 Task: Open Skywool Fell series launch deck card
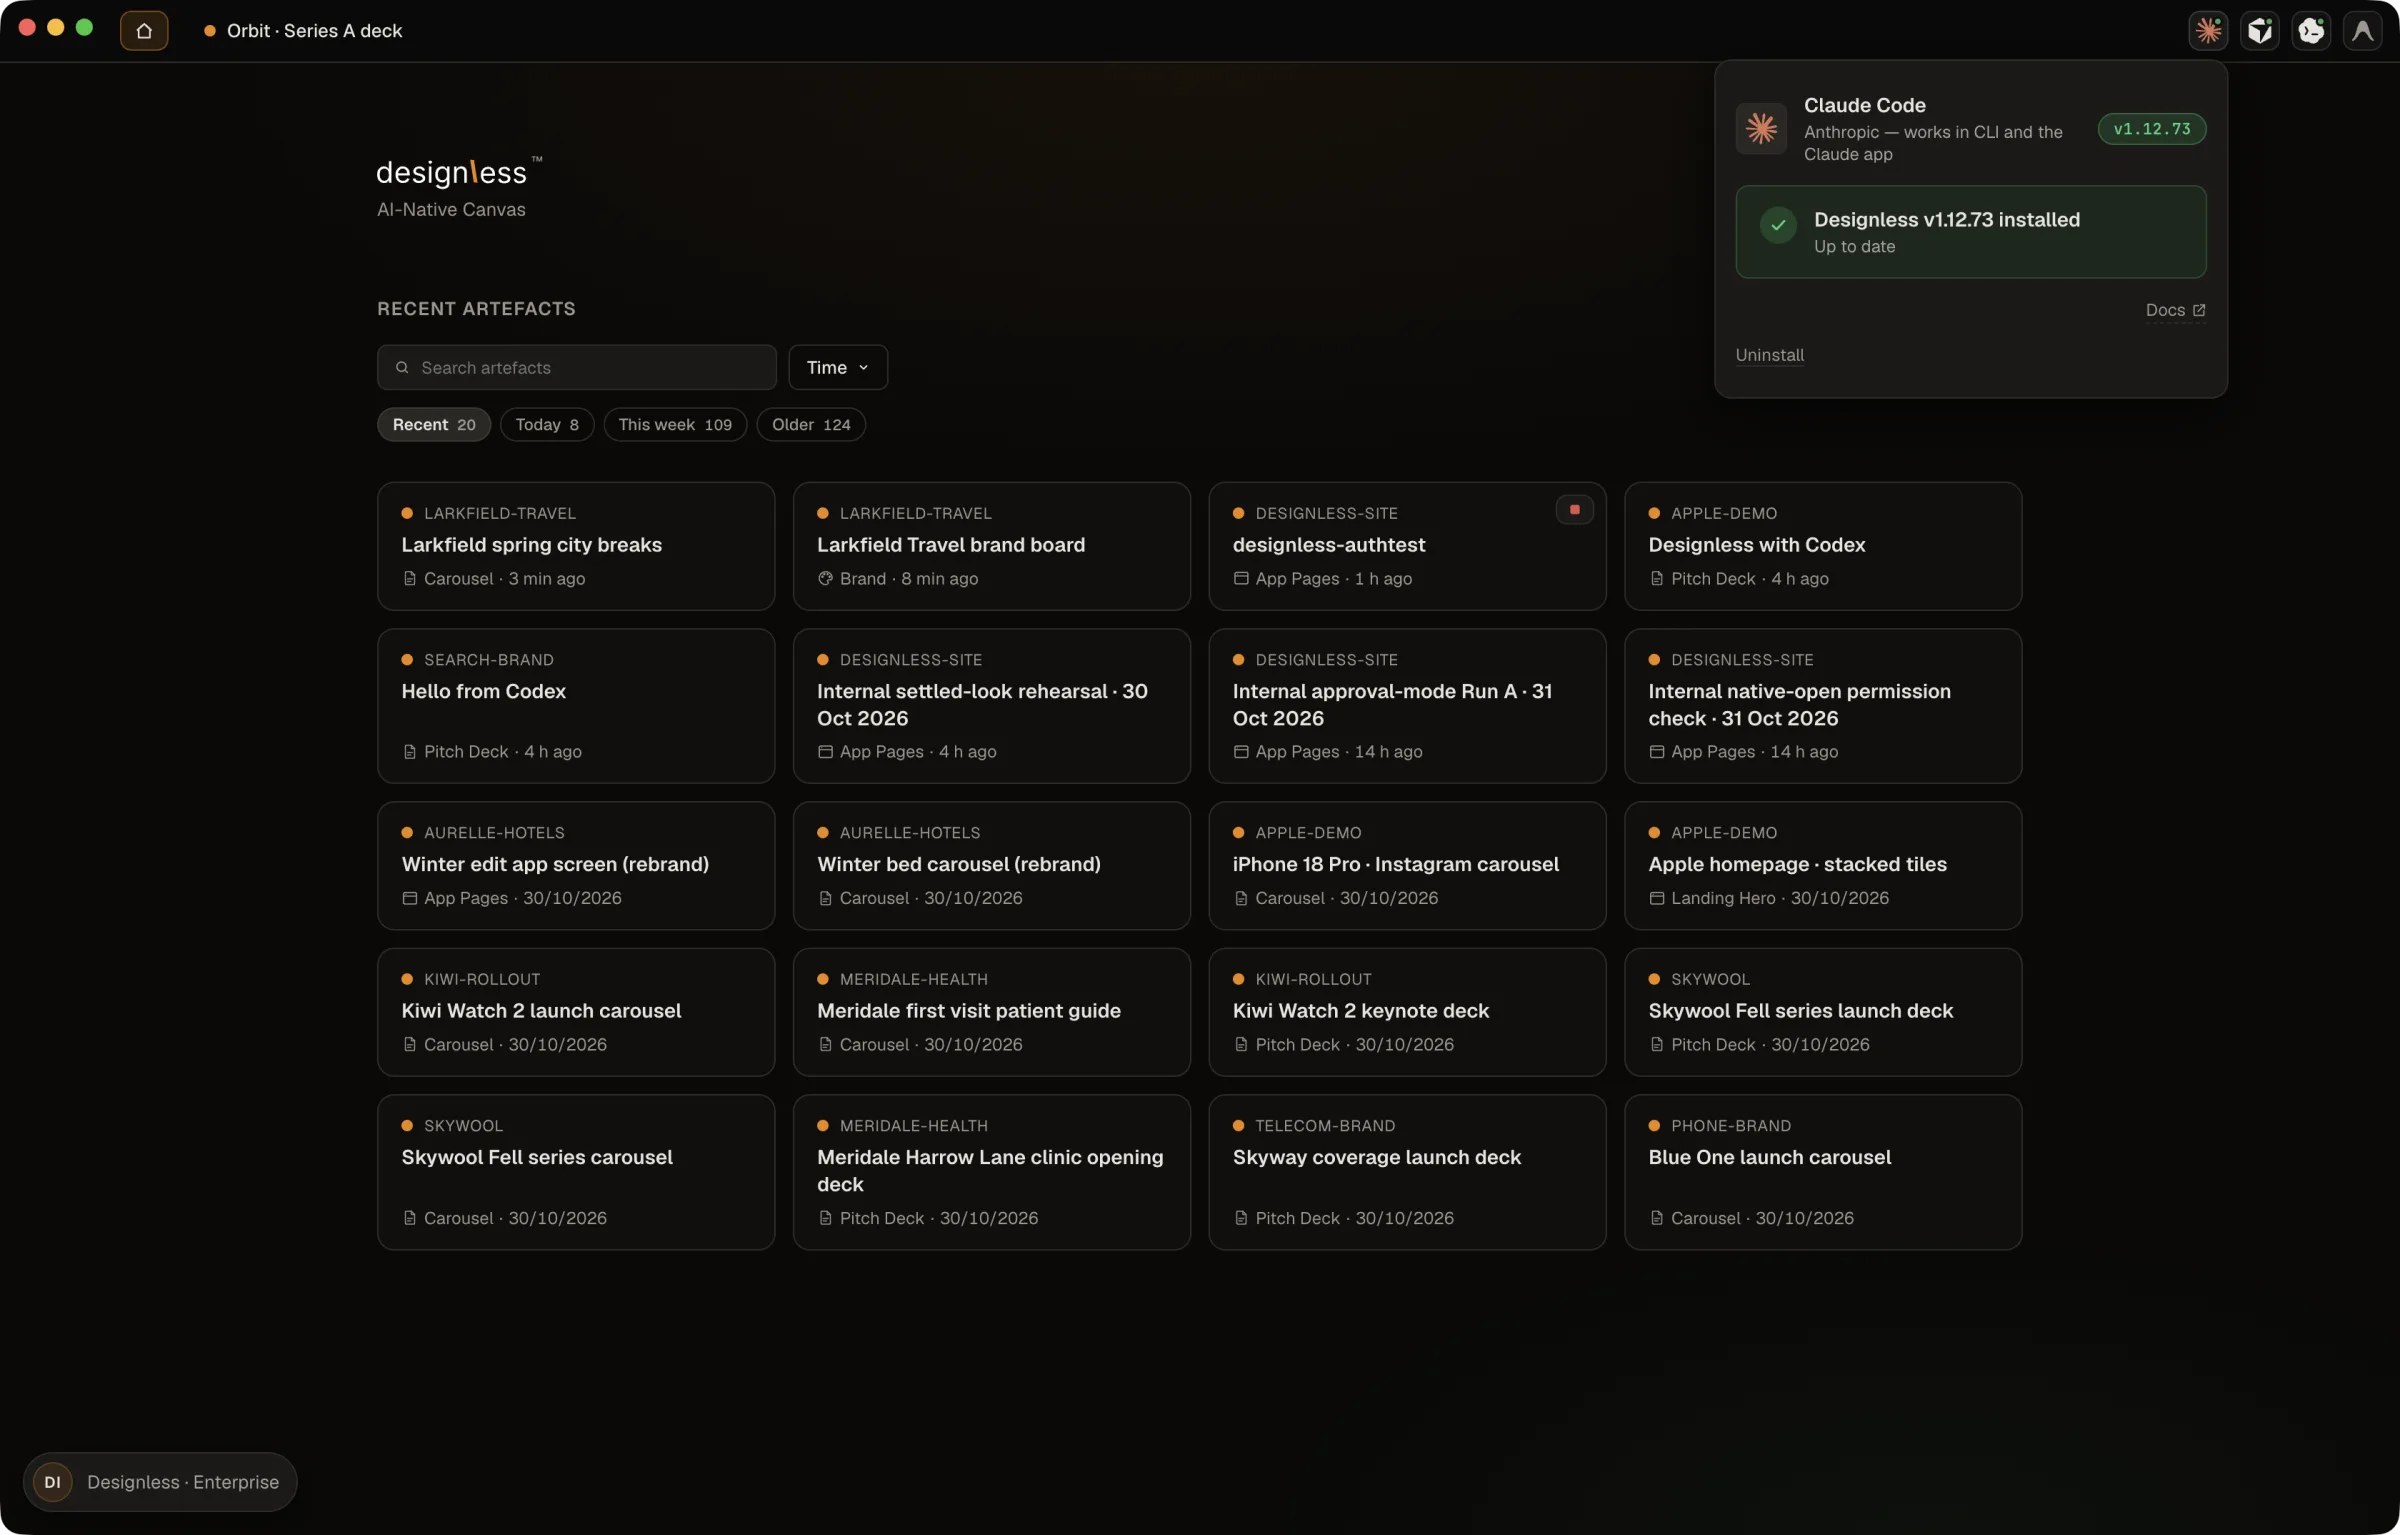pyautogui.click(x=1823, y=1013)
